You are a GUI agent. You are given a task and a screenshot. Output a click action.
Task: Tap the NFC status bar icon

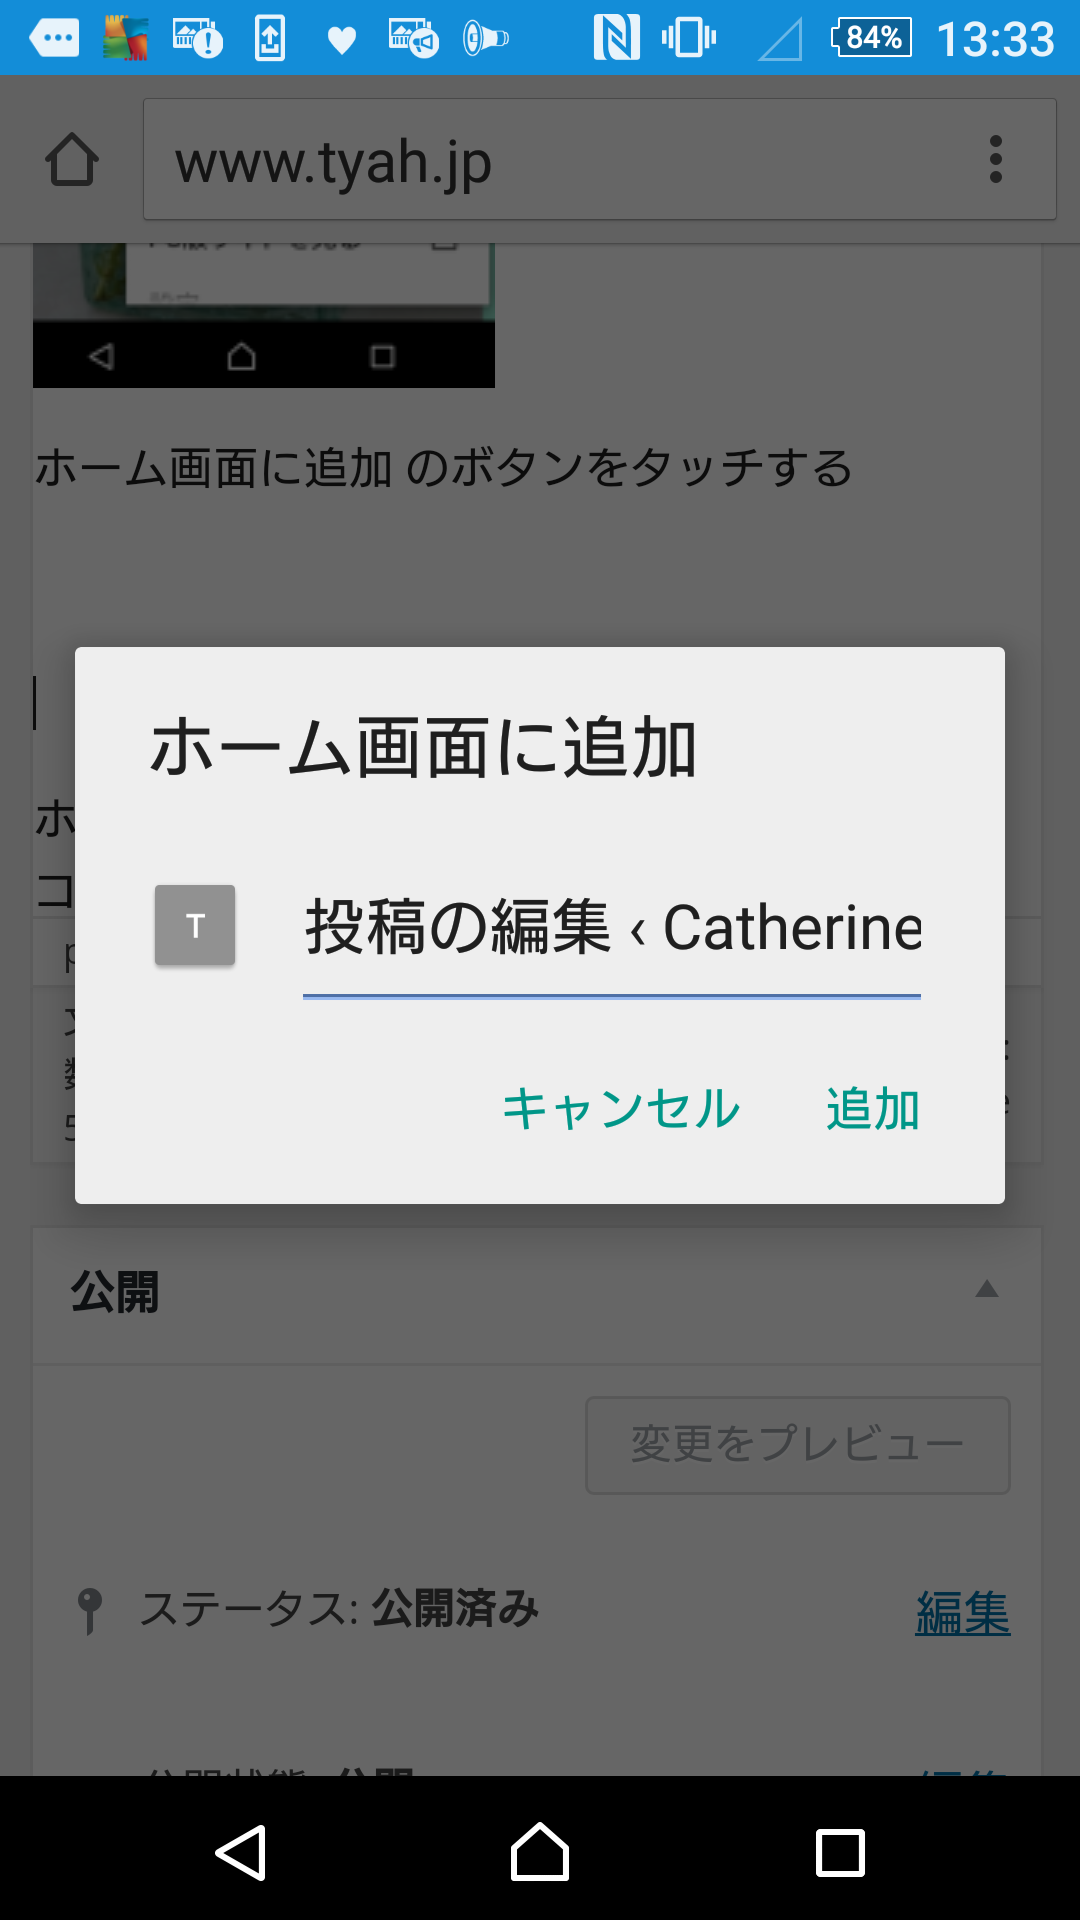click(x=616, y=38)
